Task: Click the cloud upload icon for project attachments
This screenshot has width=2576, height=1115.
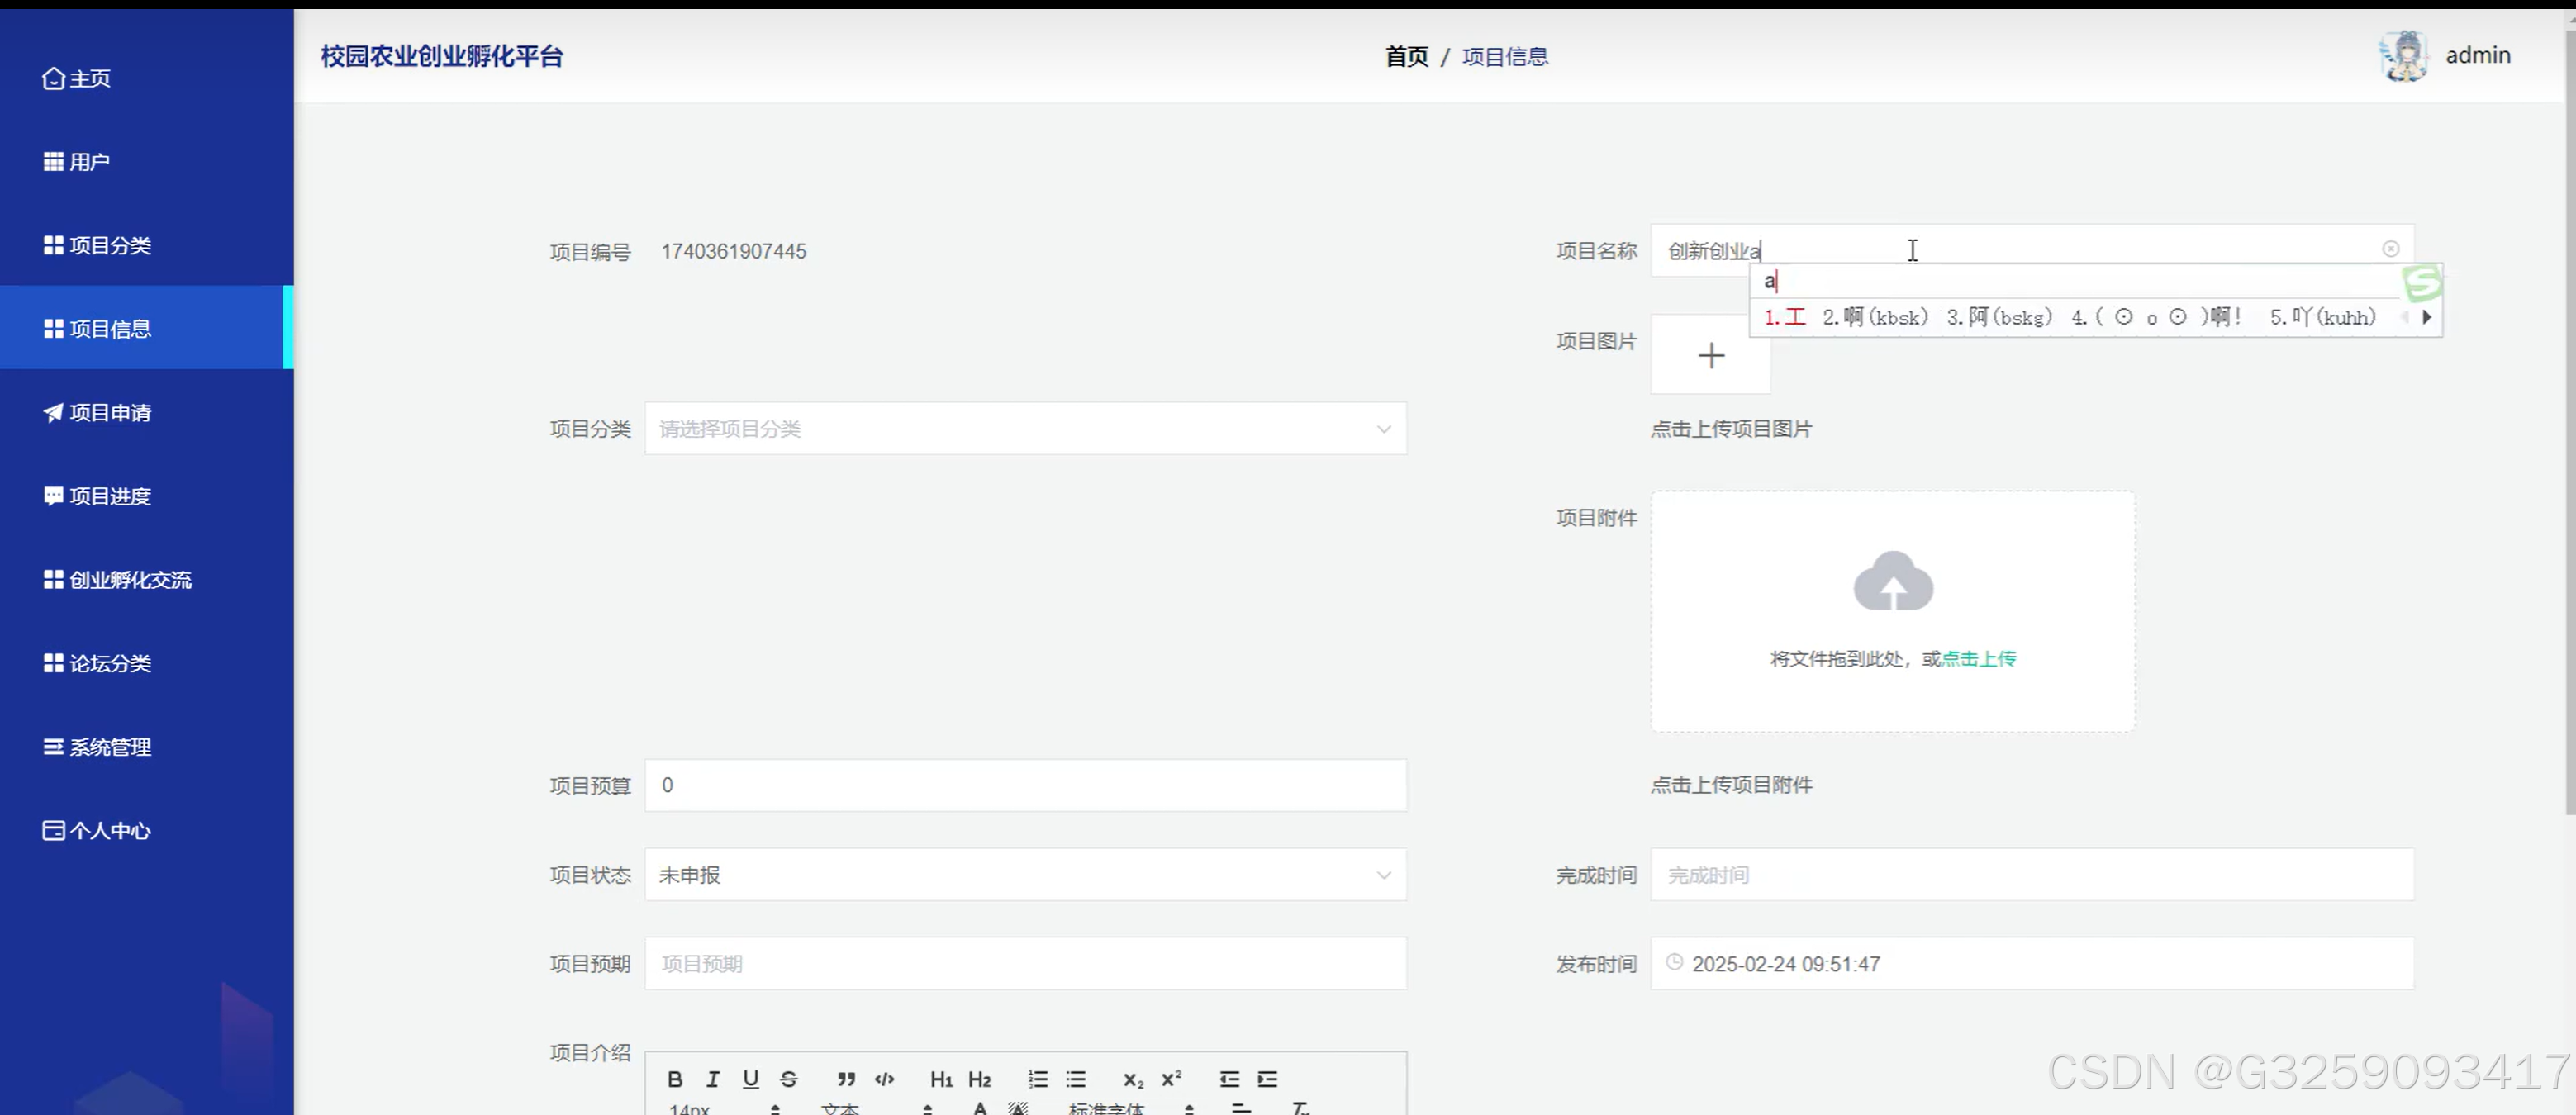Action: tap(1892, 581)
